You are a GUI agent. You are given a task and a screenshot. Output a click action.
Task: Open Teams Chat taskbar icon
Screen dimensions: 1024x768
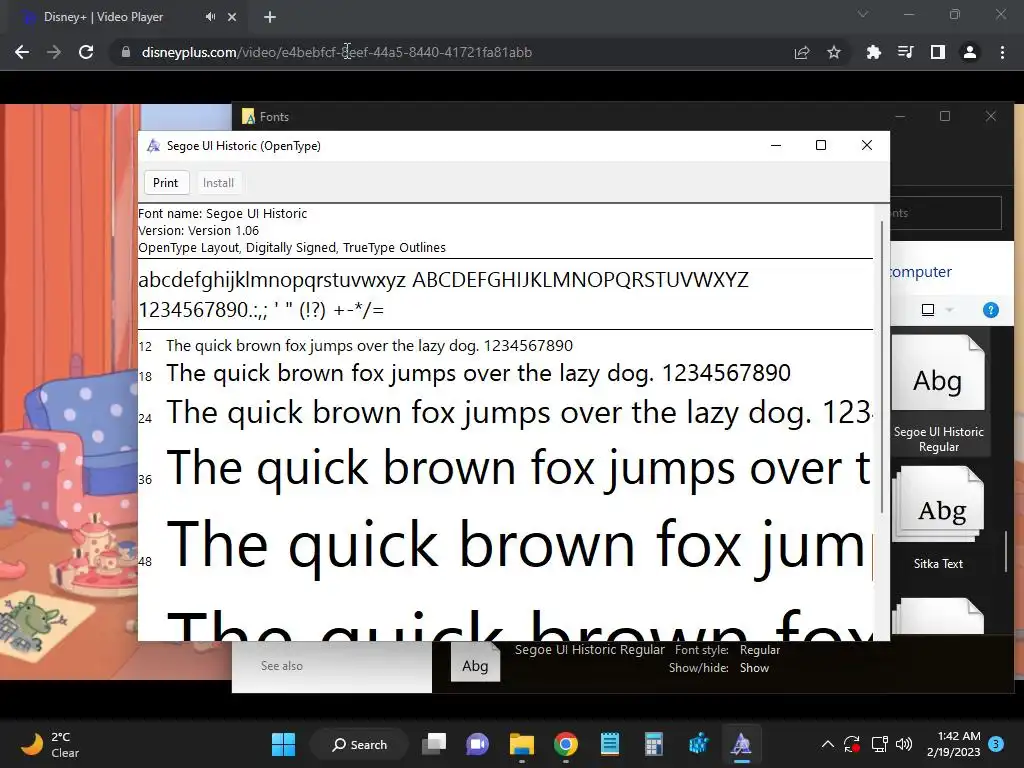[x=477, y=744]
